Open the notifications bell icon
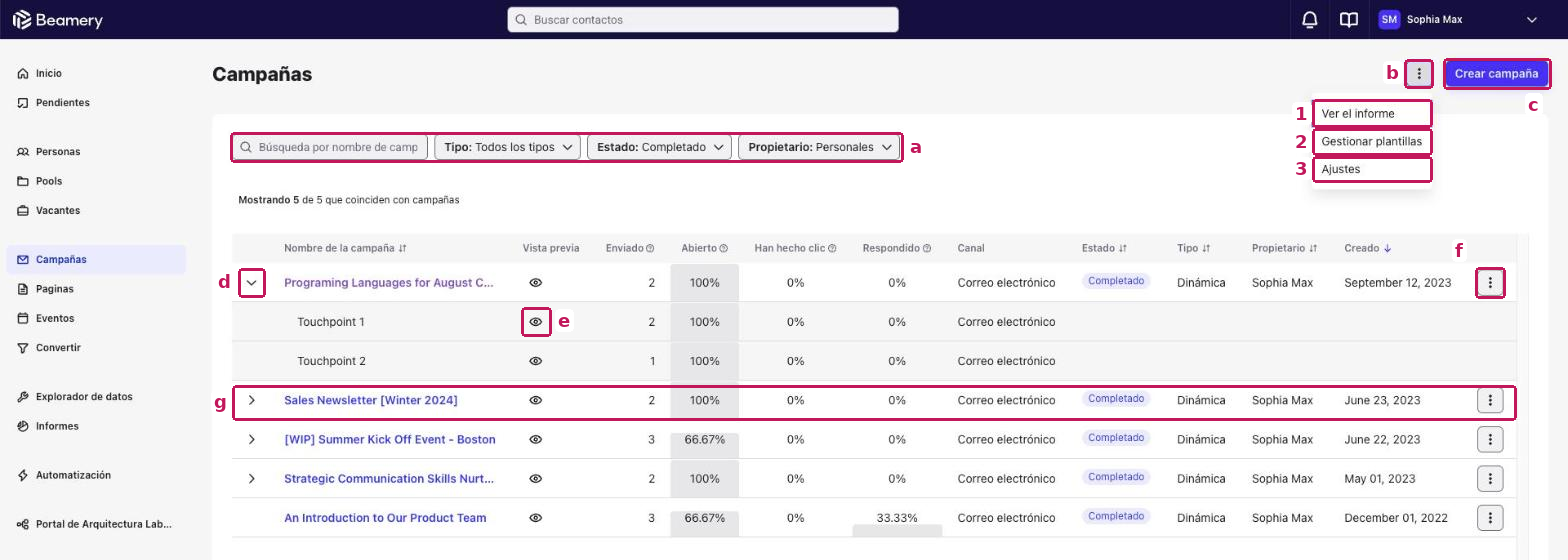Viewport: 1568px width, 560px height. pyautogui.click(x=1309, y=20)
